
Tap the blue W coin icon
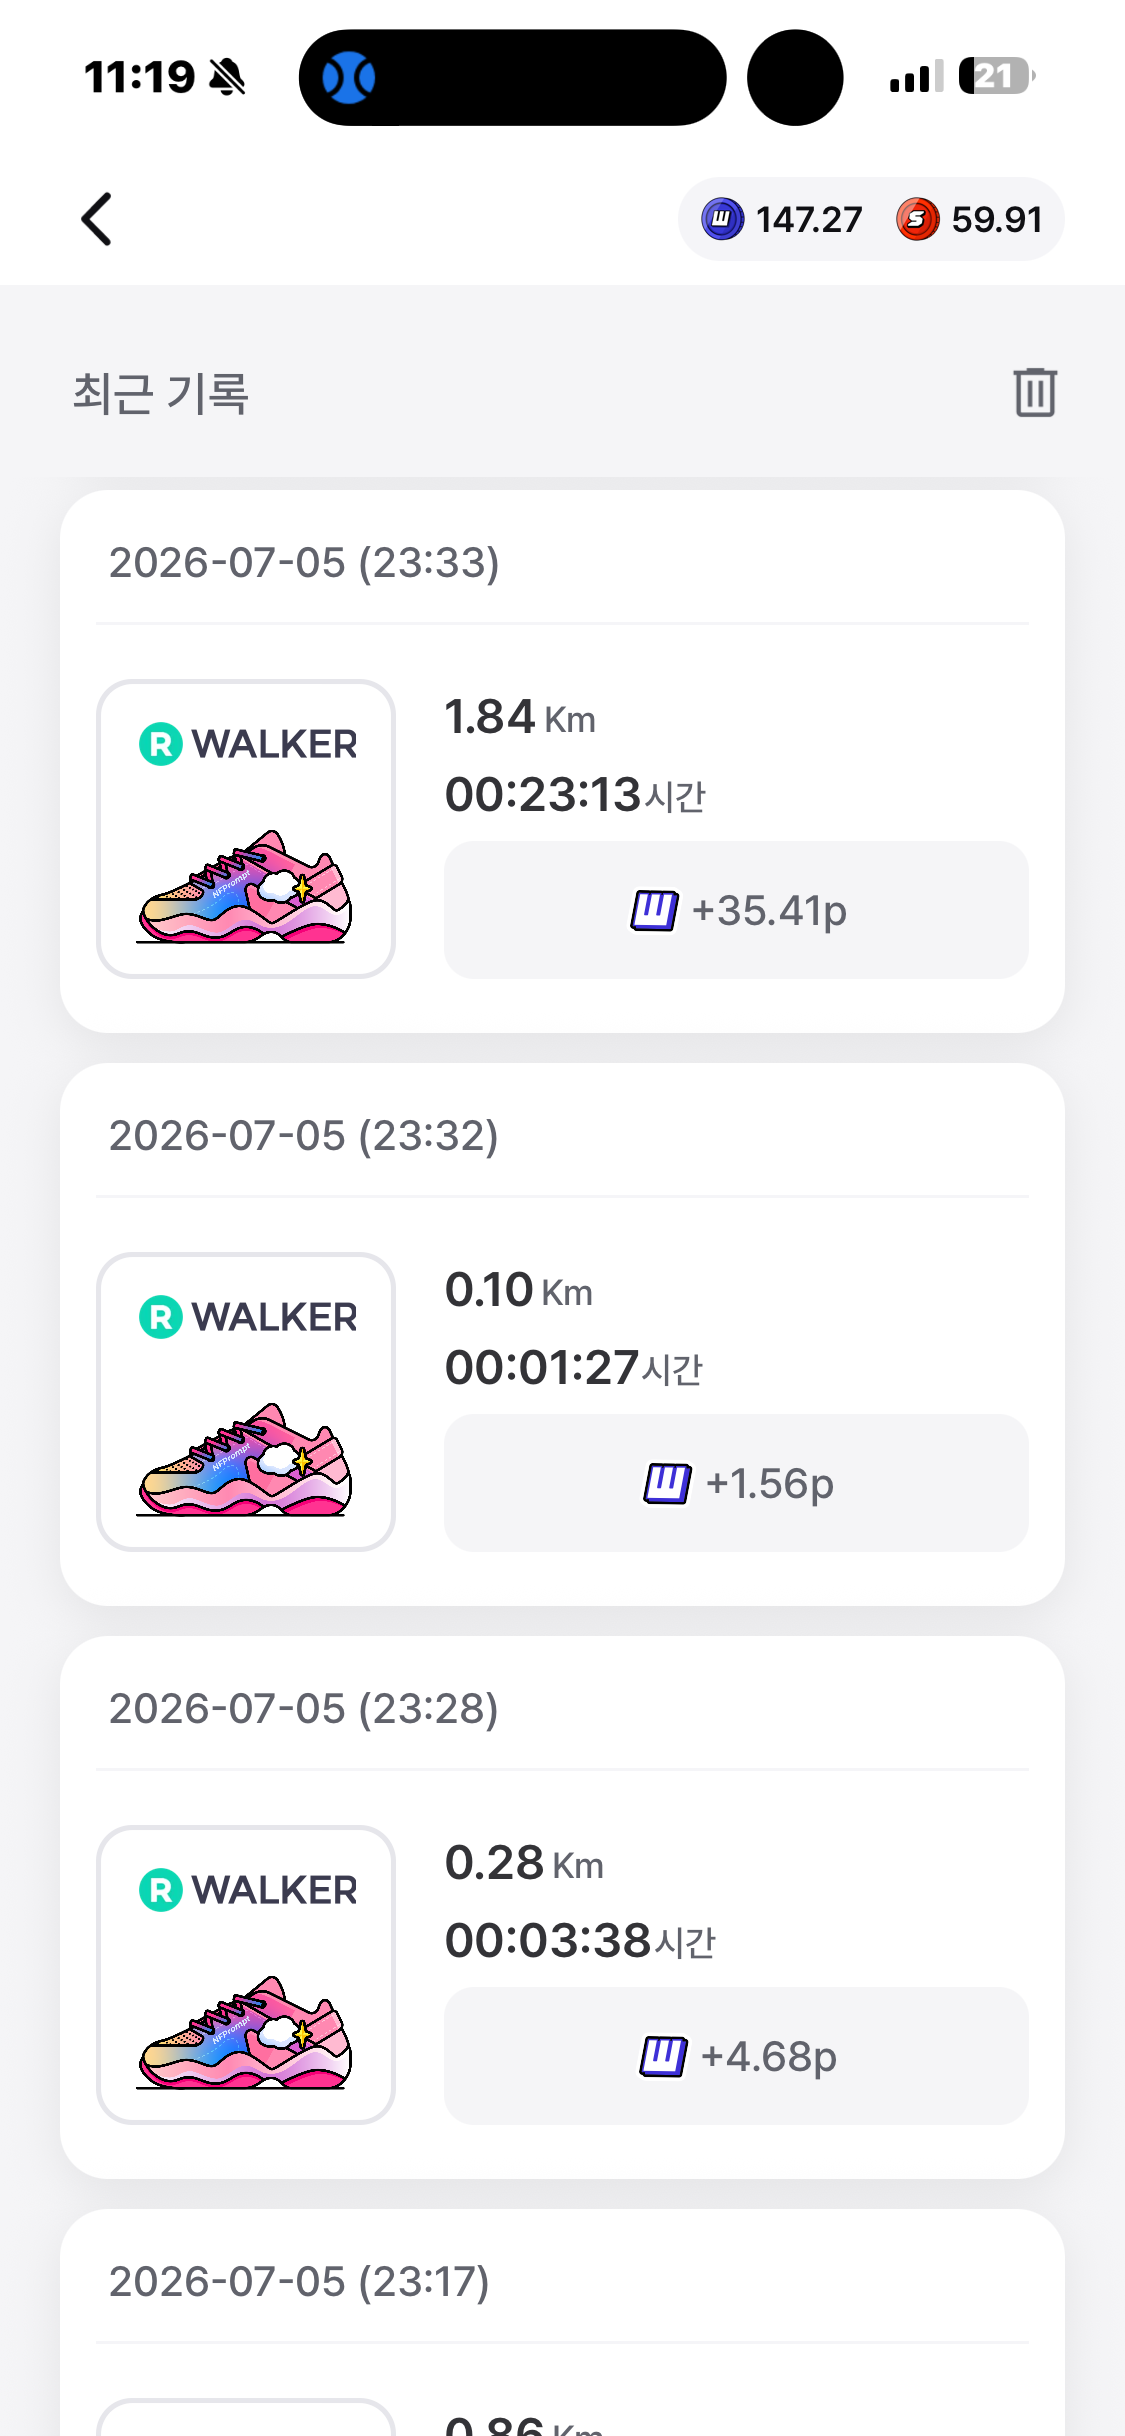(x=722, y=219)
